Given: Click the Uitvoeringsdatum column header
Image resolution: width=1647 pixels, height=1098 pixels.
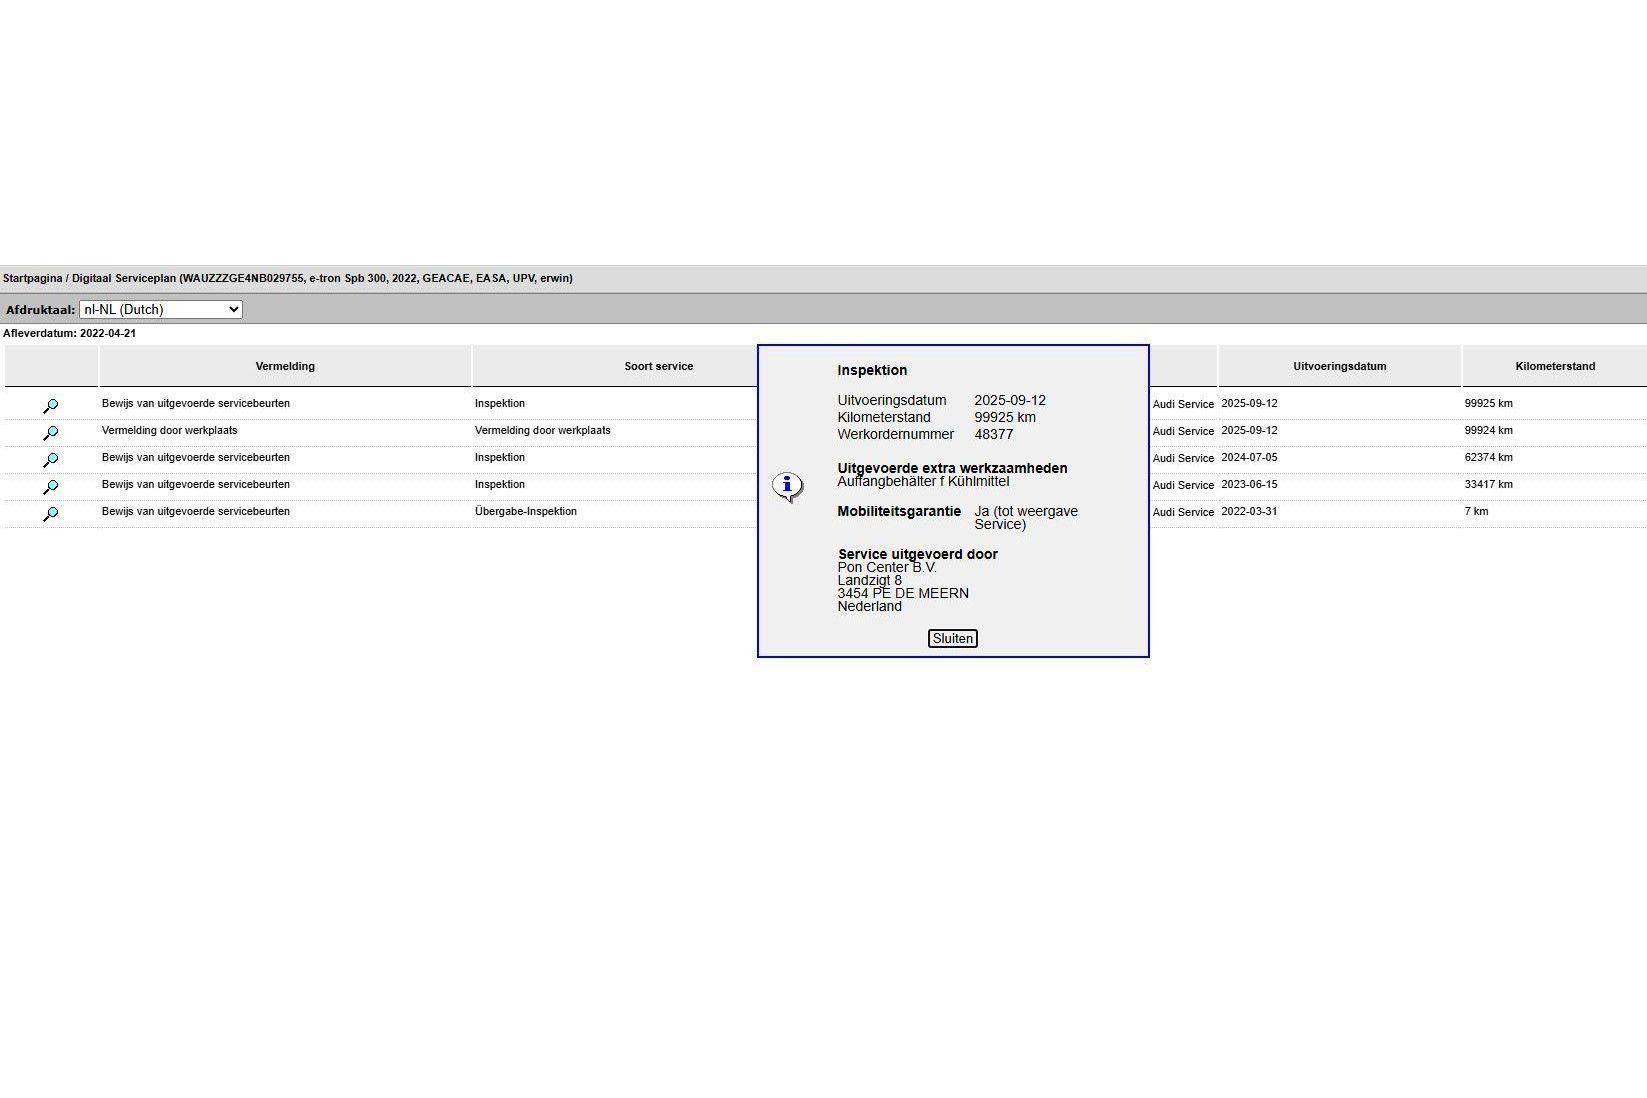Looking at the screenshot, I should [1339, 366].
